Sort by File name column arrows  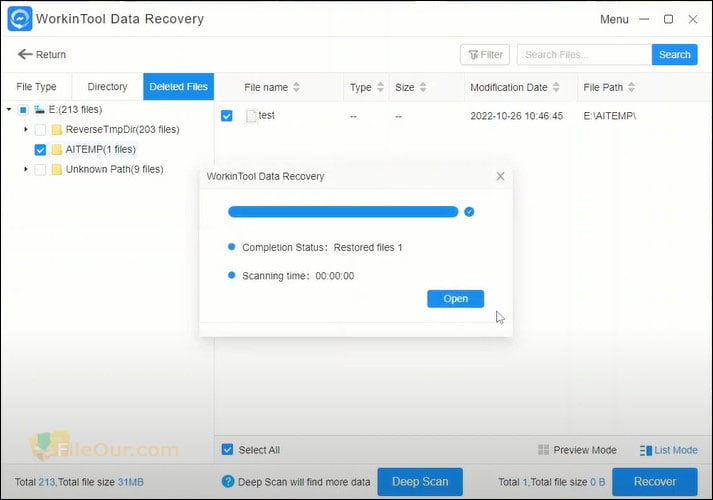296,87
